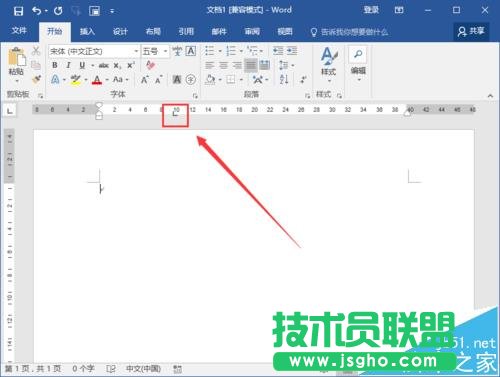Image resolution: width=500 pixels, height=377 pixels.
Task: Open the highlight color dropdown arrow
Action: [x=86, y=80]
